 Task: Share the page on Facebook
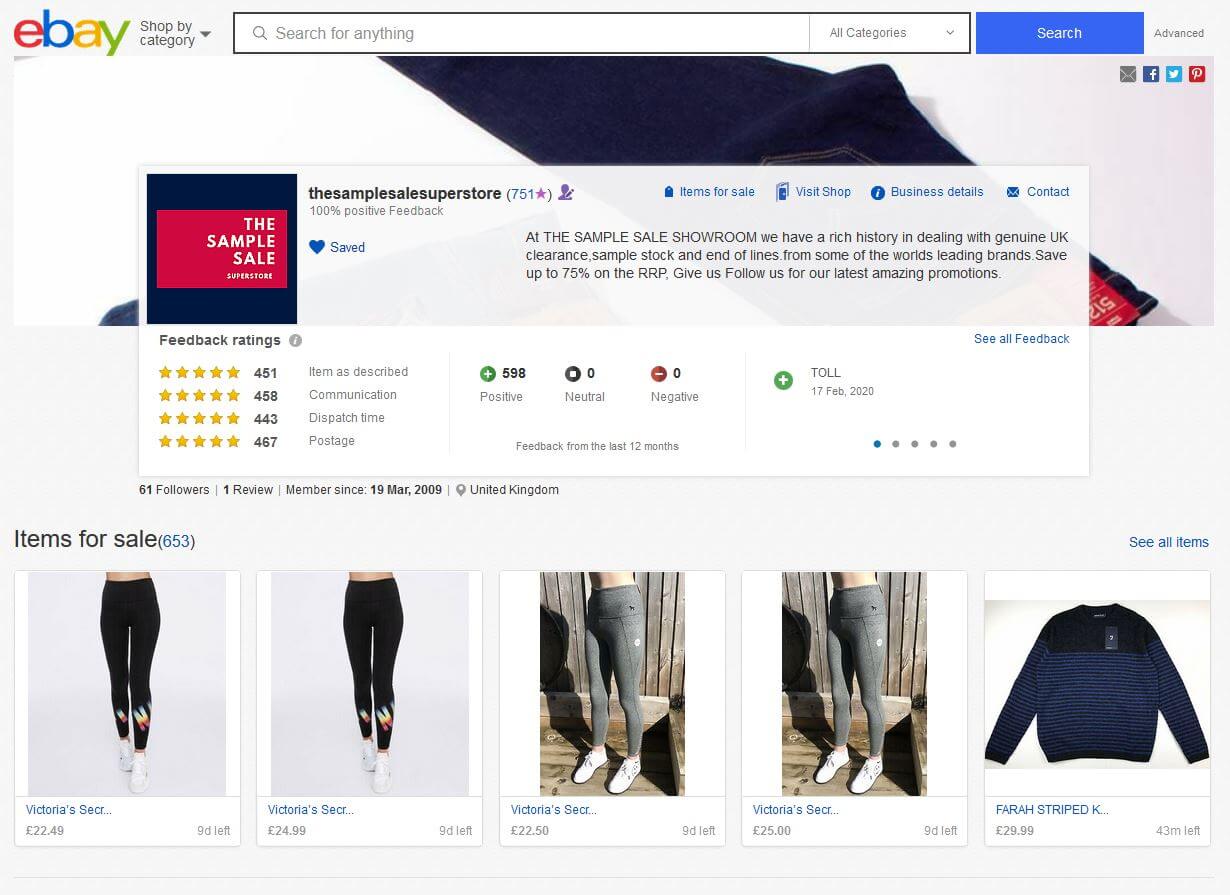[1151, 73]
